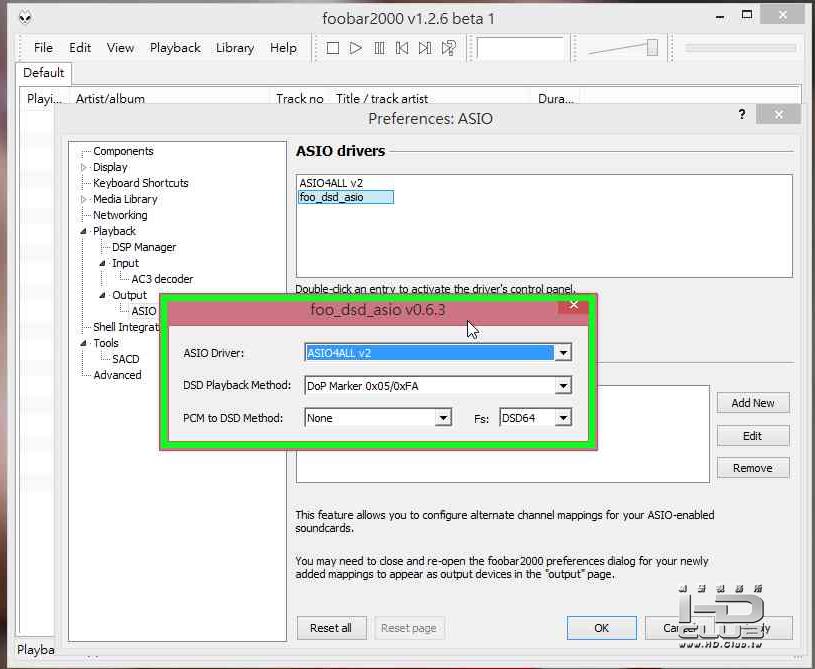Select Networking in the preferences tree

coord(120,215)
